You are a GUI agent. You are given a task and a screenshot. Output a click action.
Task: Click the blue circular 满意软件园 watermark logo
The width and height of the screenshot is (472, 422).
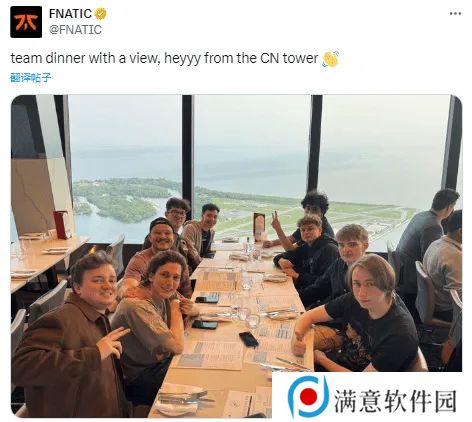[308, 396]
